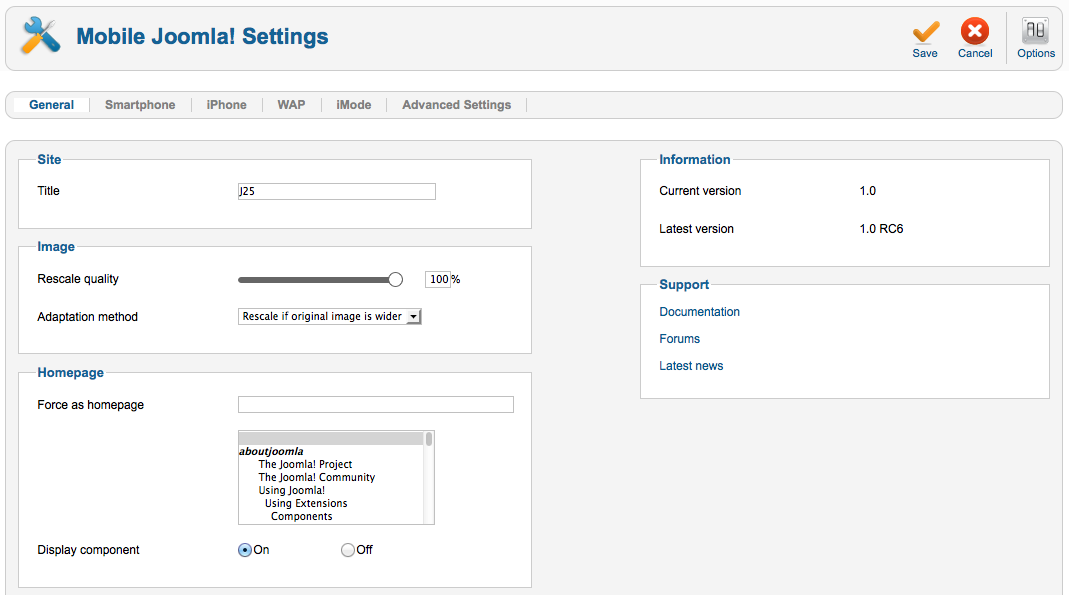The height and width of the screenshot is (595, 1069).
Task: Switch to the Smartphone tab
Action: 140,105
